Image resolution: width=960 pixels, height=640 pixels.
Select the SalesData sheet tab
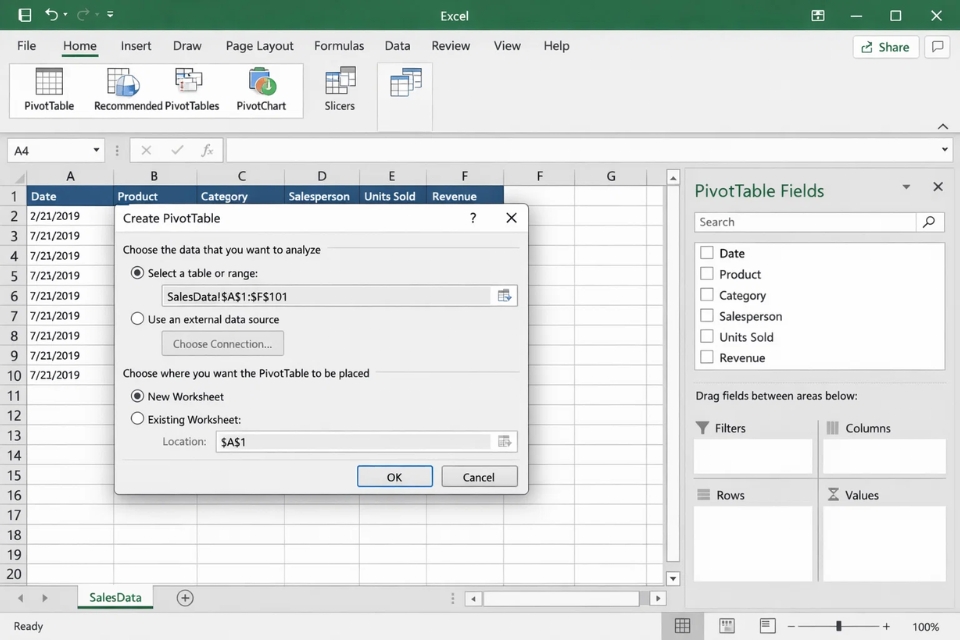click(113, 597)
